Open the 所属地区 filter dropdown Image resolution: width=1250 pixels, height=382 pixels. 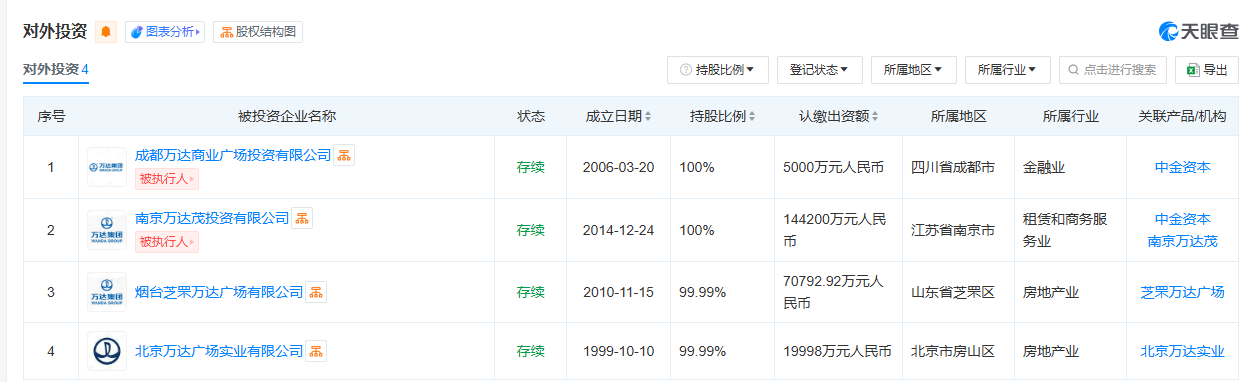pyautogui.click(x=914, y=70)
